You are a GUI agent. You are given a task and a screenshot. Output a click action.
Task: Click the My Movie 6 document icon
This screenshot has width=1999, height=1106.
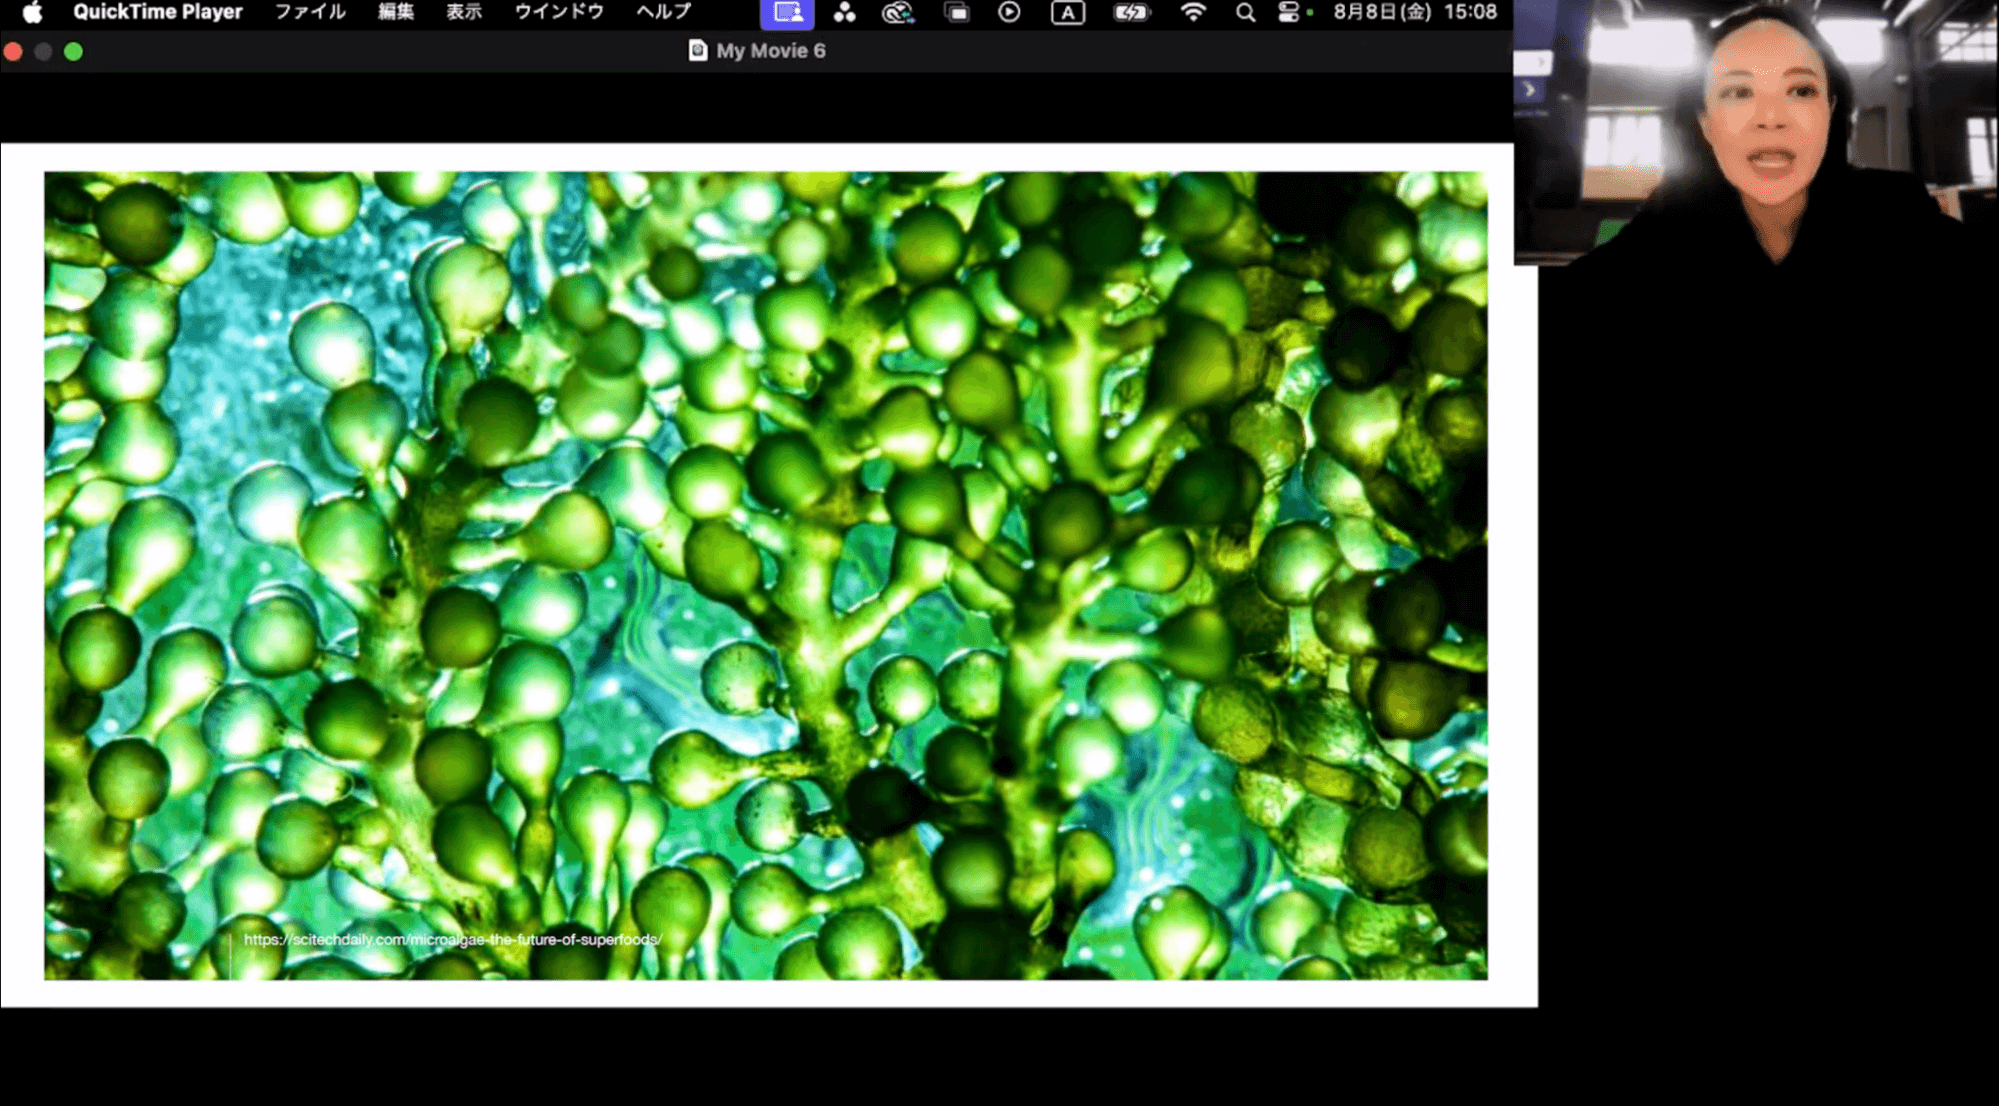point(698,51)
